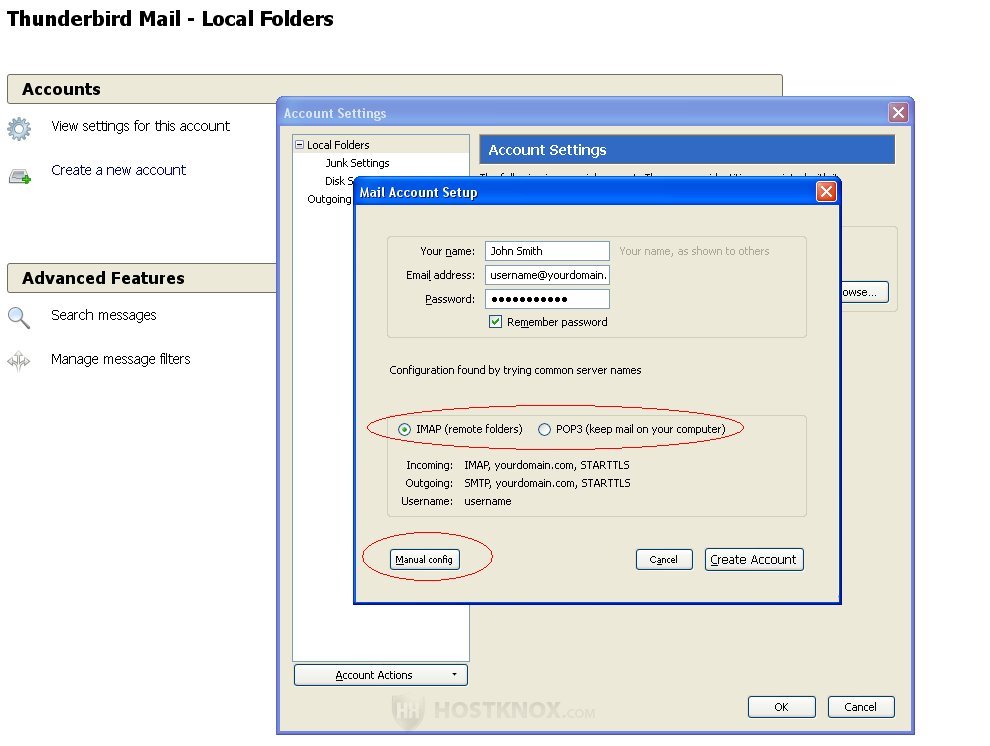Click Cancel in Mail Account Setup
The height and width of the screenshot is (746, 990).
664,560
